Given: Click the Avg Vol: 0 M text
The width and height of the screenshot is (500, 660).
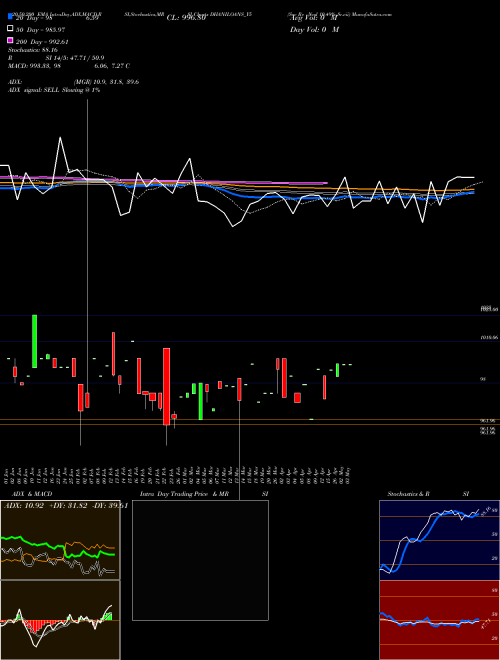Looking at the screenshot, I should (x=314, y=18).
